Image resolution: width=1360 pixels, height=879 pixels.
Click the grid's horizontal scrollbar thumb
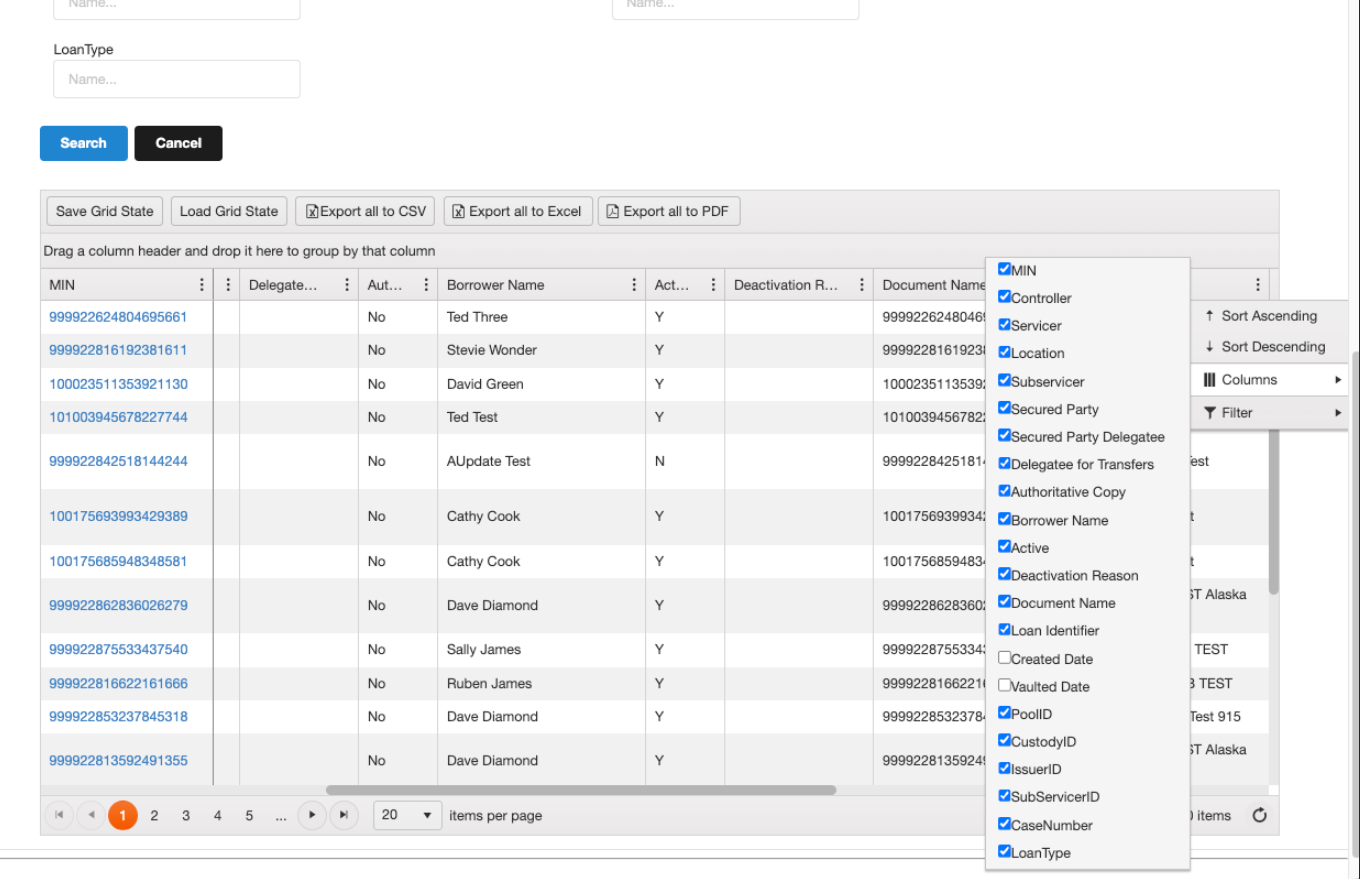(x=581, y=790)
